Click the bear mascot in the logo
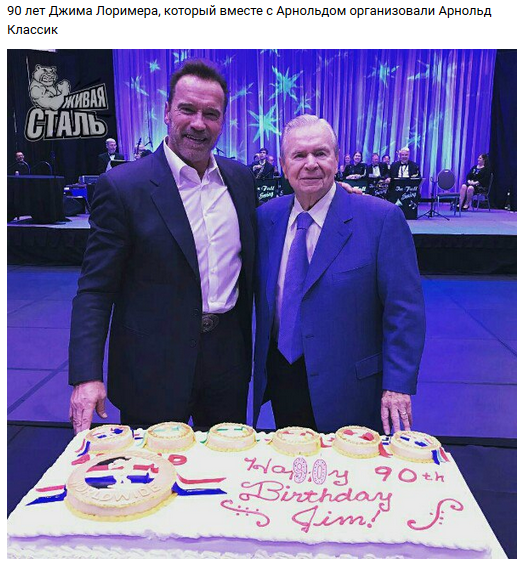 click(x=48, y=87)
